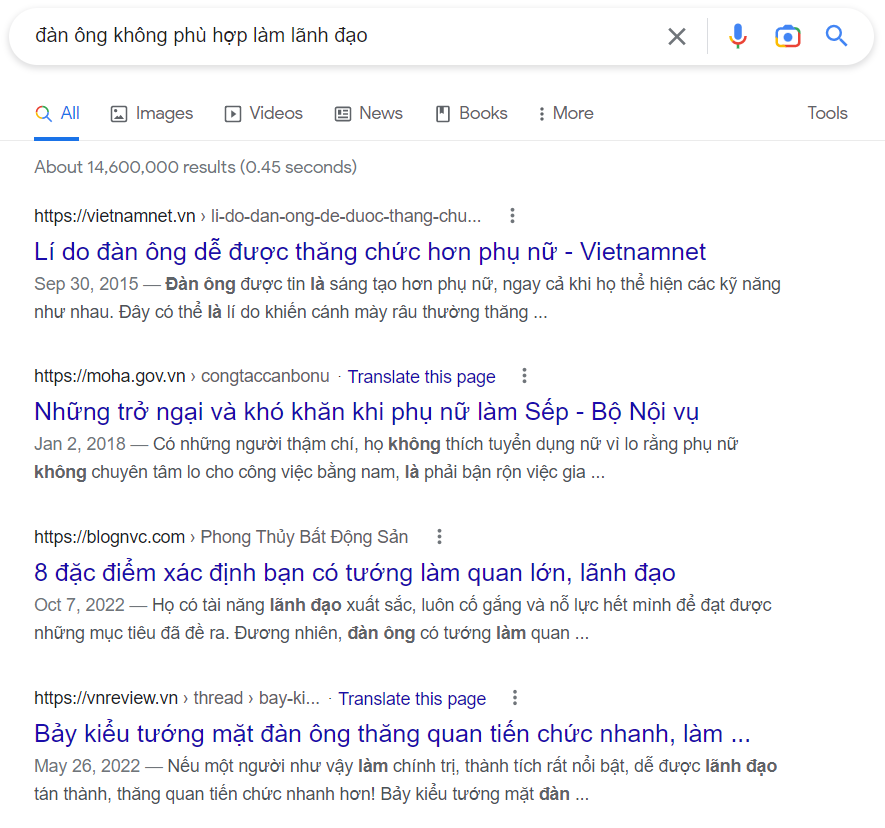Open options menu for the Vietnamnet result

[512, 215]
